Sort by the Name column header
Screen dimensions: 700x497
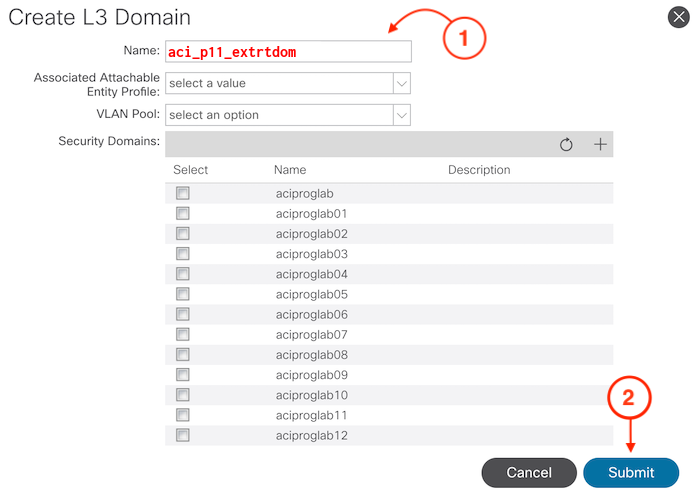click(290, 170)
